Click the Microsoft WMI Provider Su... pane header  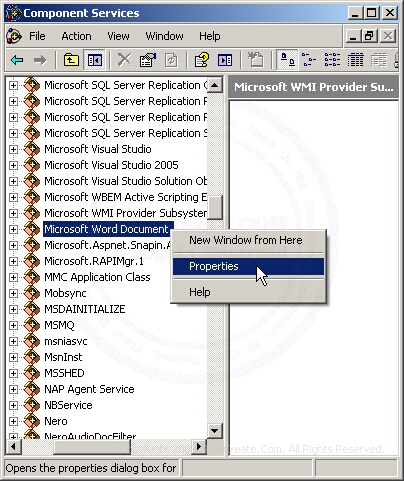pos(313,87)
